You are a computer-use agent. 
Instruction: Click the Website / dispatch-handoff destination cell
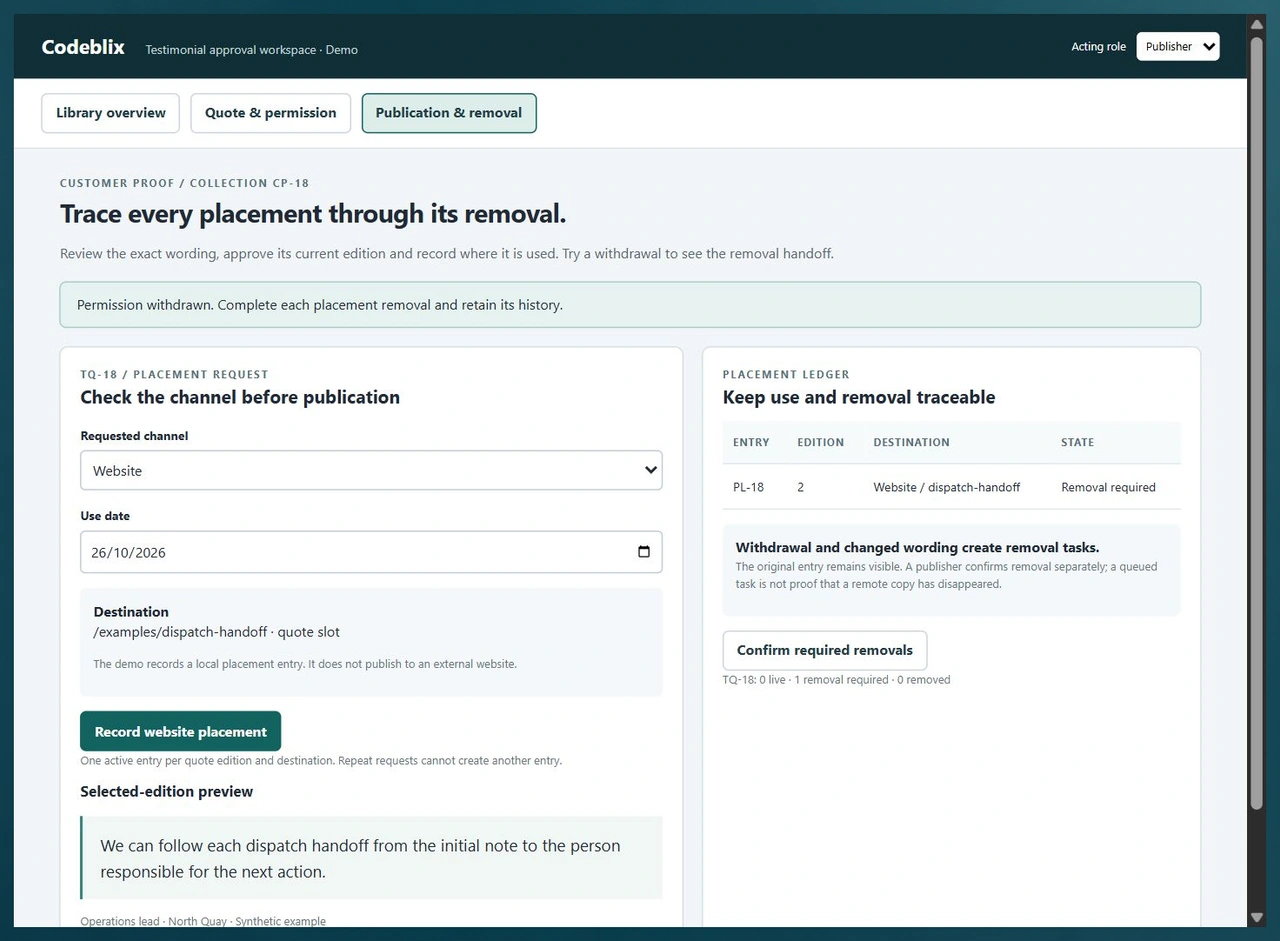[947, 487]
